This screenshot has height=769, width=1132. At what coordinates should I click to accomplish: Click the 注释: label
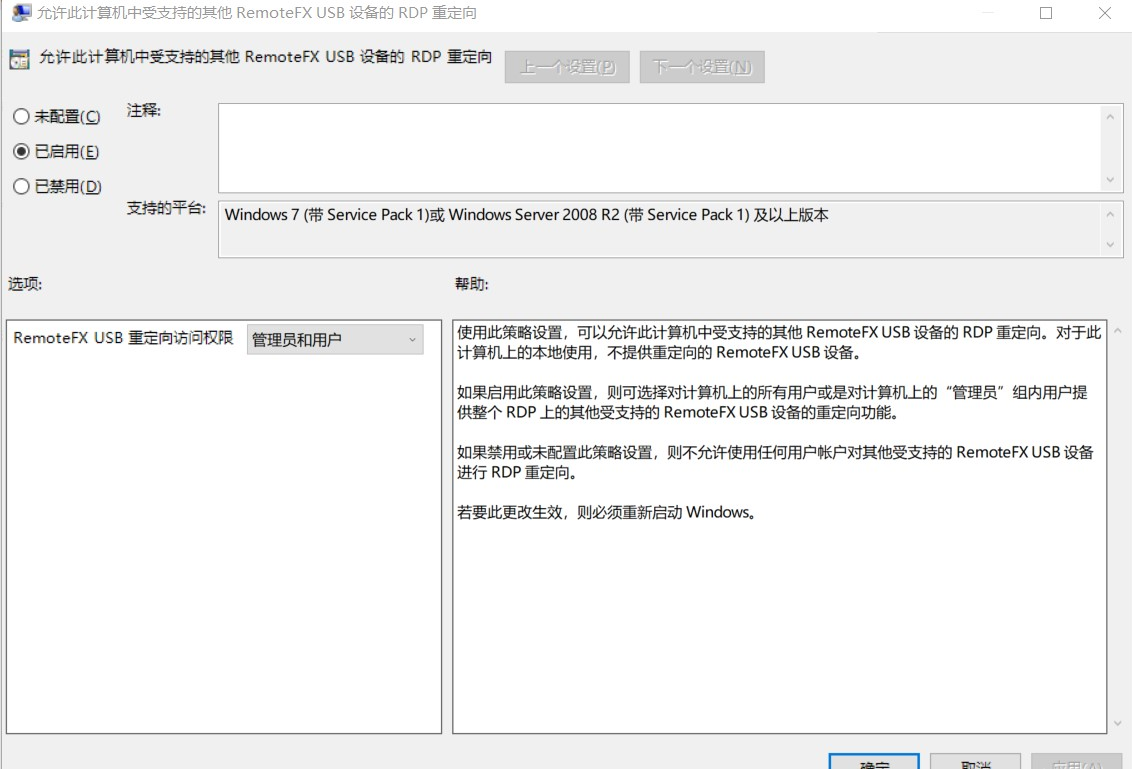pos(144,110)
